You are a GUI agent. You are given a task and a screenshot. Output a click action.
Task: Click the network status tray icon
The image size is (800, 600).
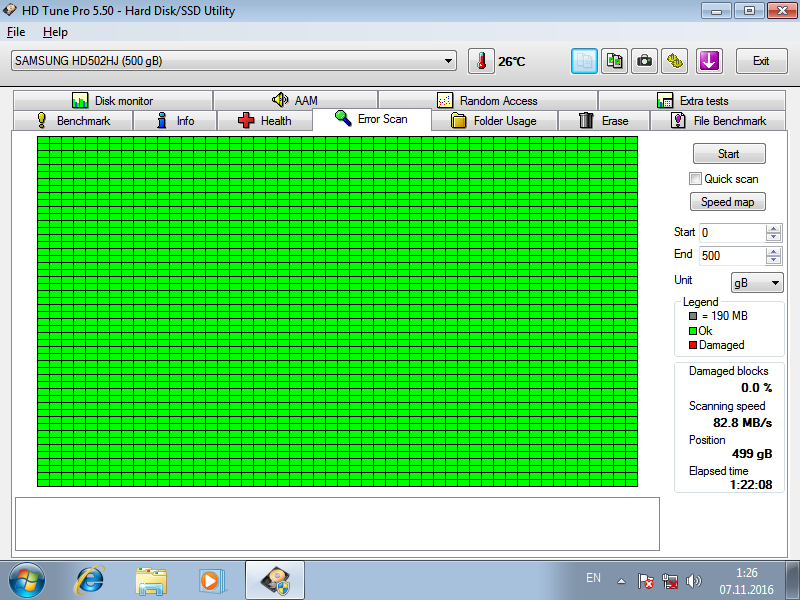coord(669,581)
